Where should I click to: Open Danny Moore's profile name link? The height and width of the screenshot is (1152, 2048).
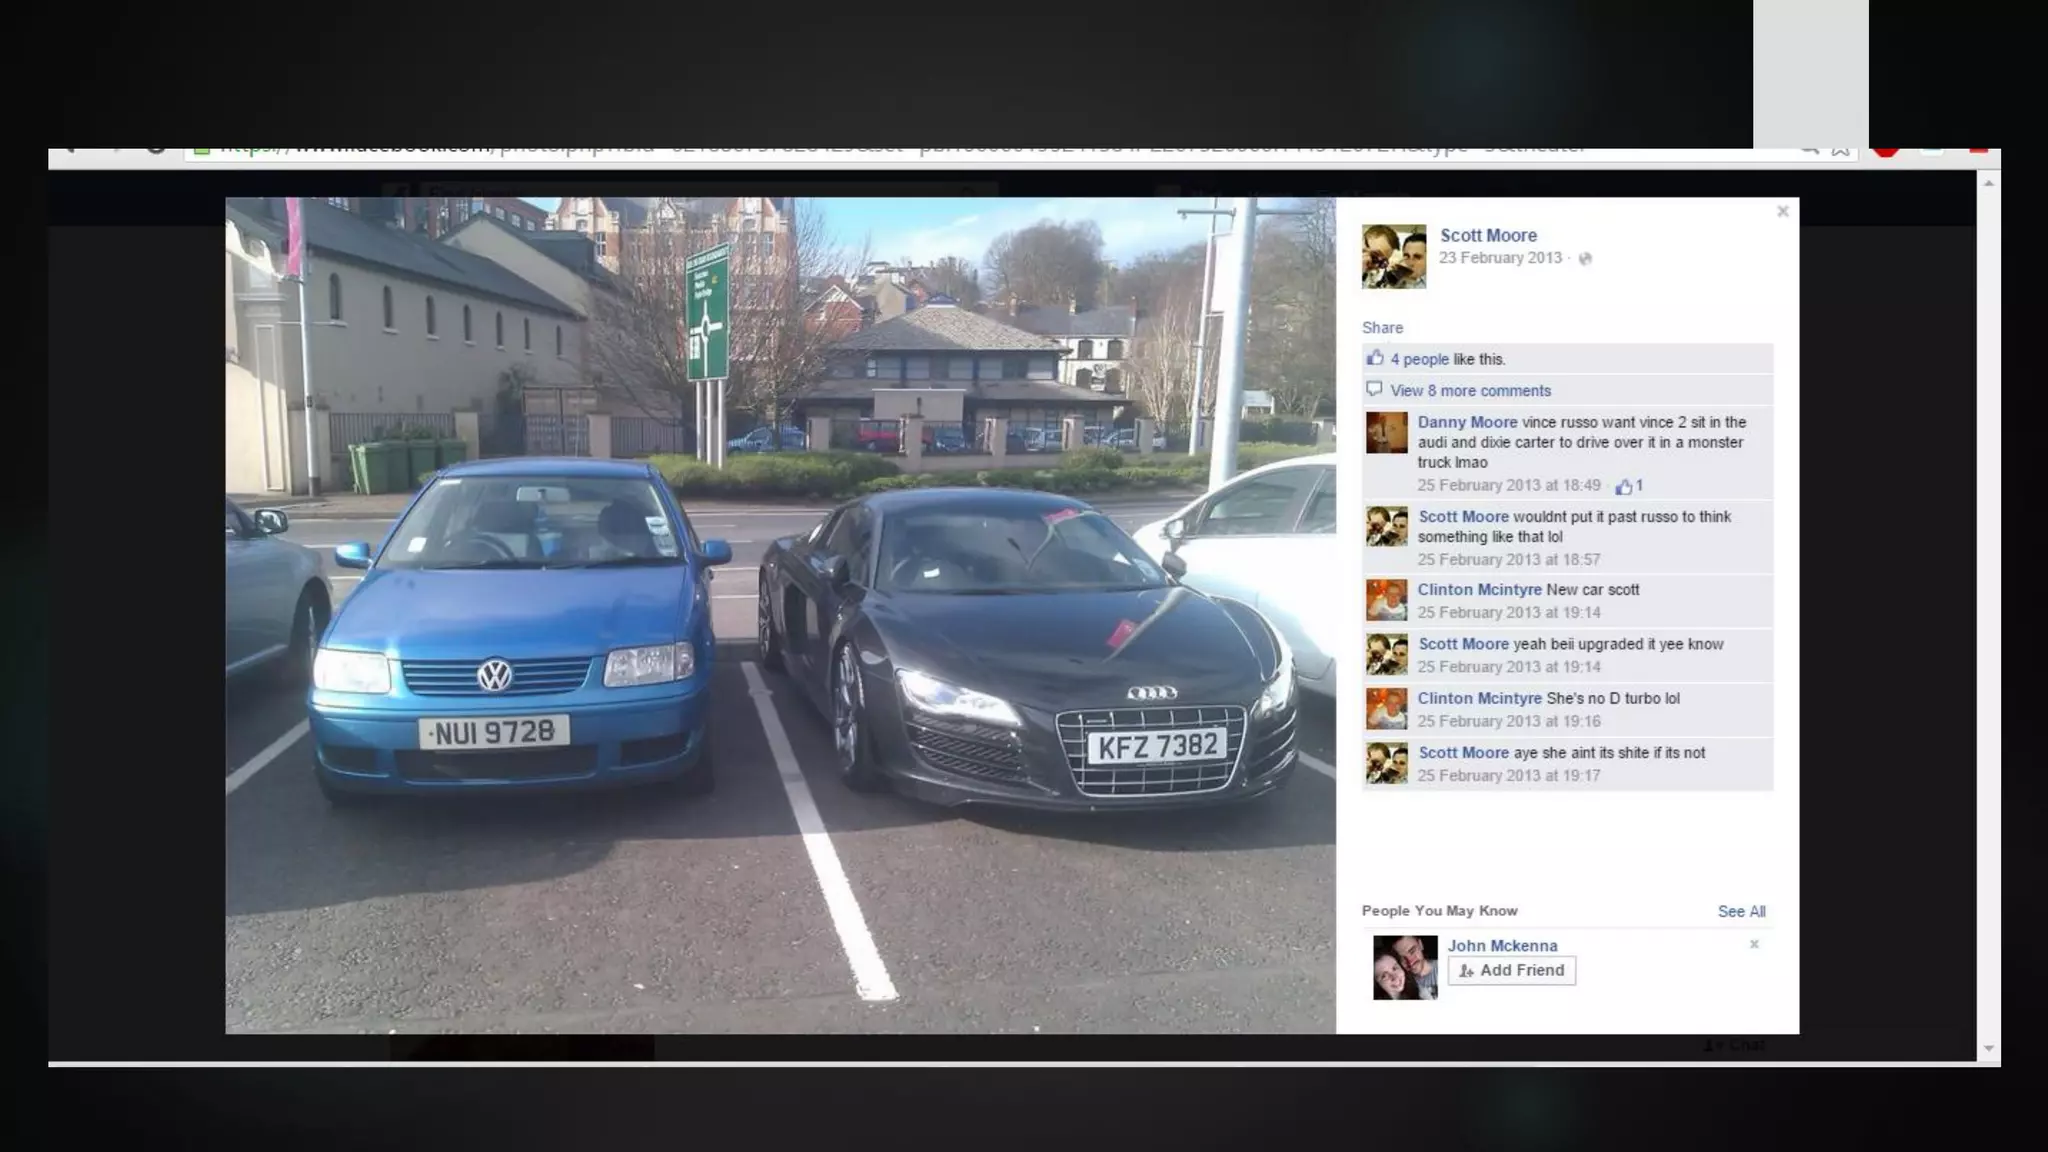pyautogui.click(x=1467, y=422)
